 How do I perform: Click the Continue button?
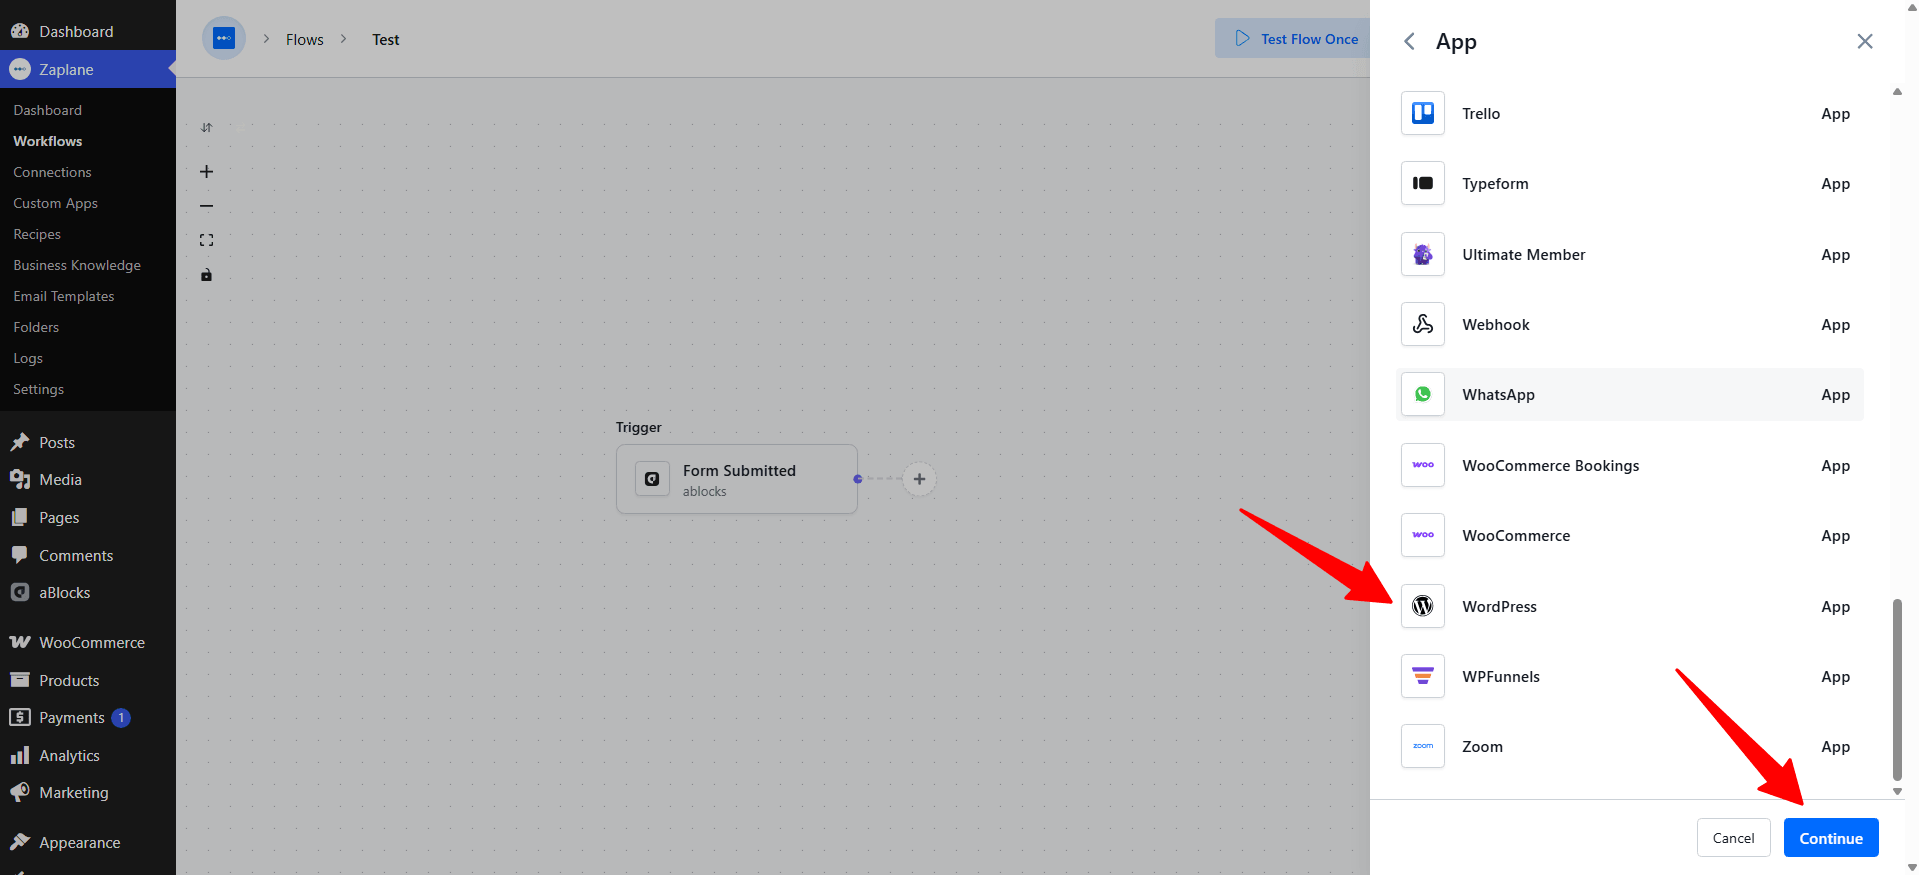pyautogui.click(x=1831, y=838)
